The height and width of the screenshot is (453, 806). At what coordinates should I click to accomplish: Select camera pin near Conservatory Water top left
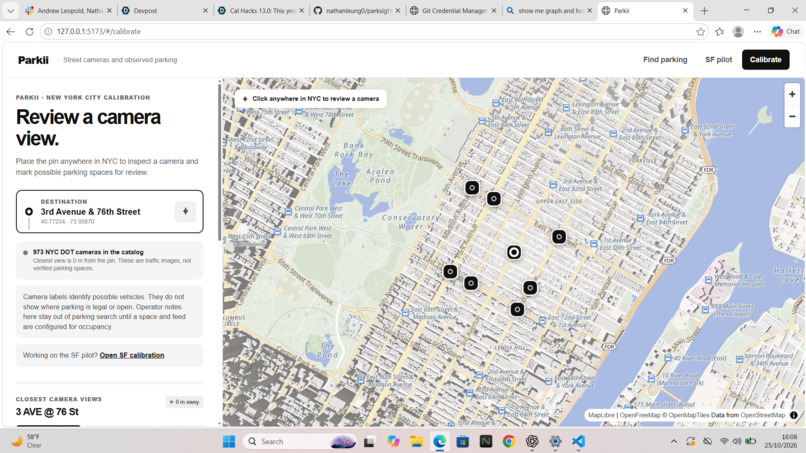[x=472, y=188]
